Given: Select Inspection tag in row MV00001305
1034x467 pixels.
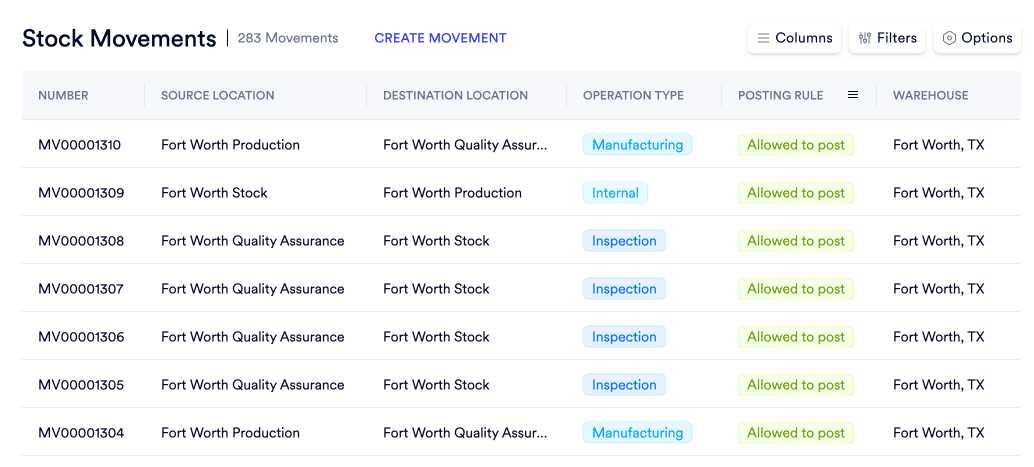Looking at the screenshot, I should tap(624, 385).
